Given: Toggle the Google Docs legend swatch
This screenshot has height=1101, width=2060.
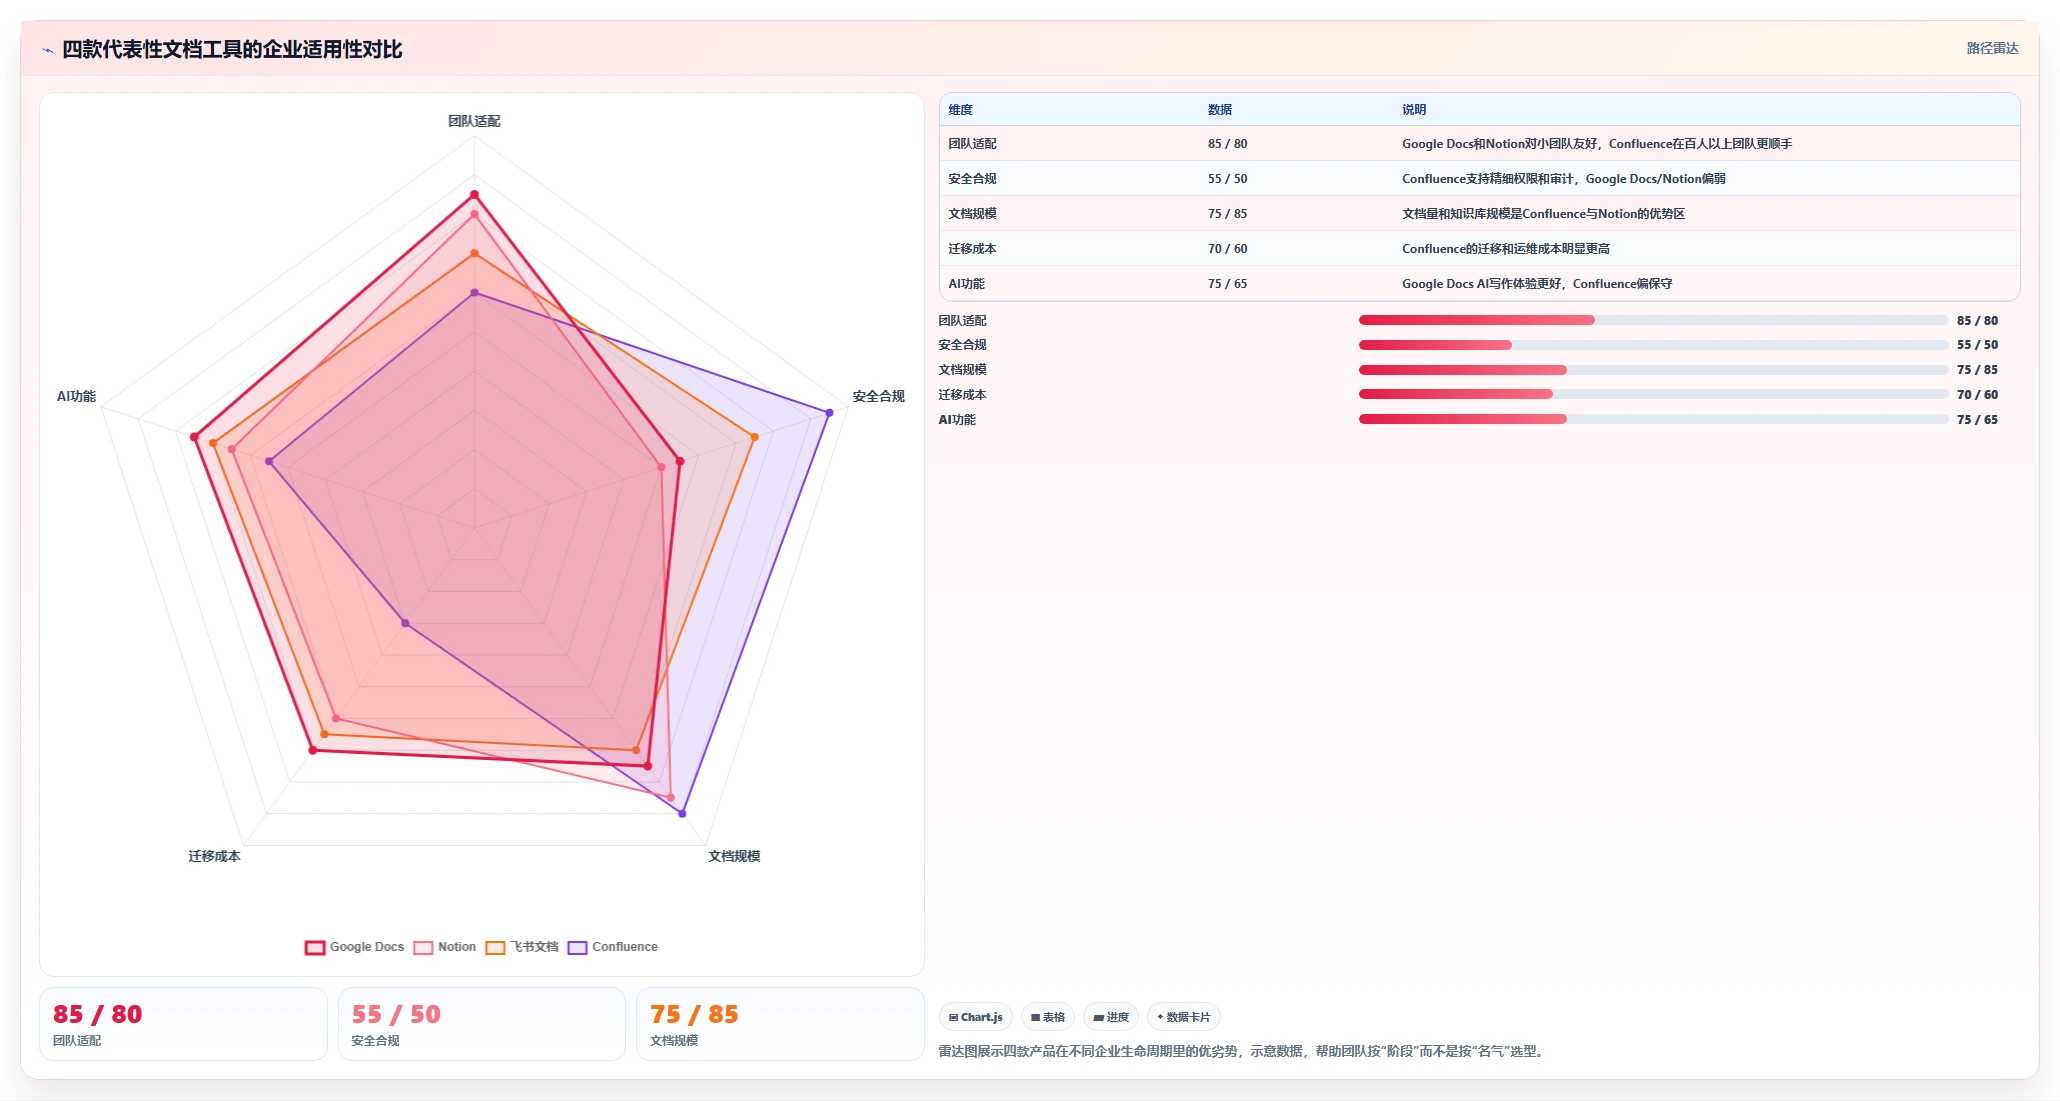Looking at the screenshot, I should pos(315,947).
